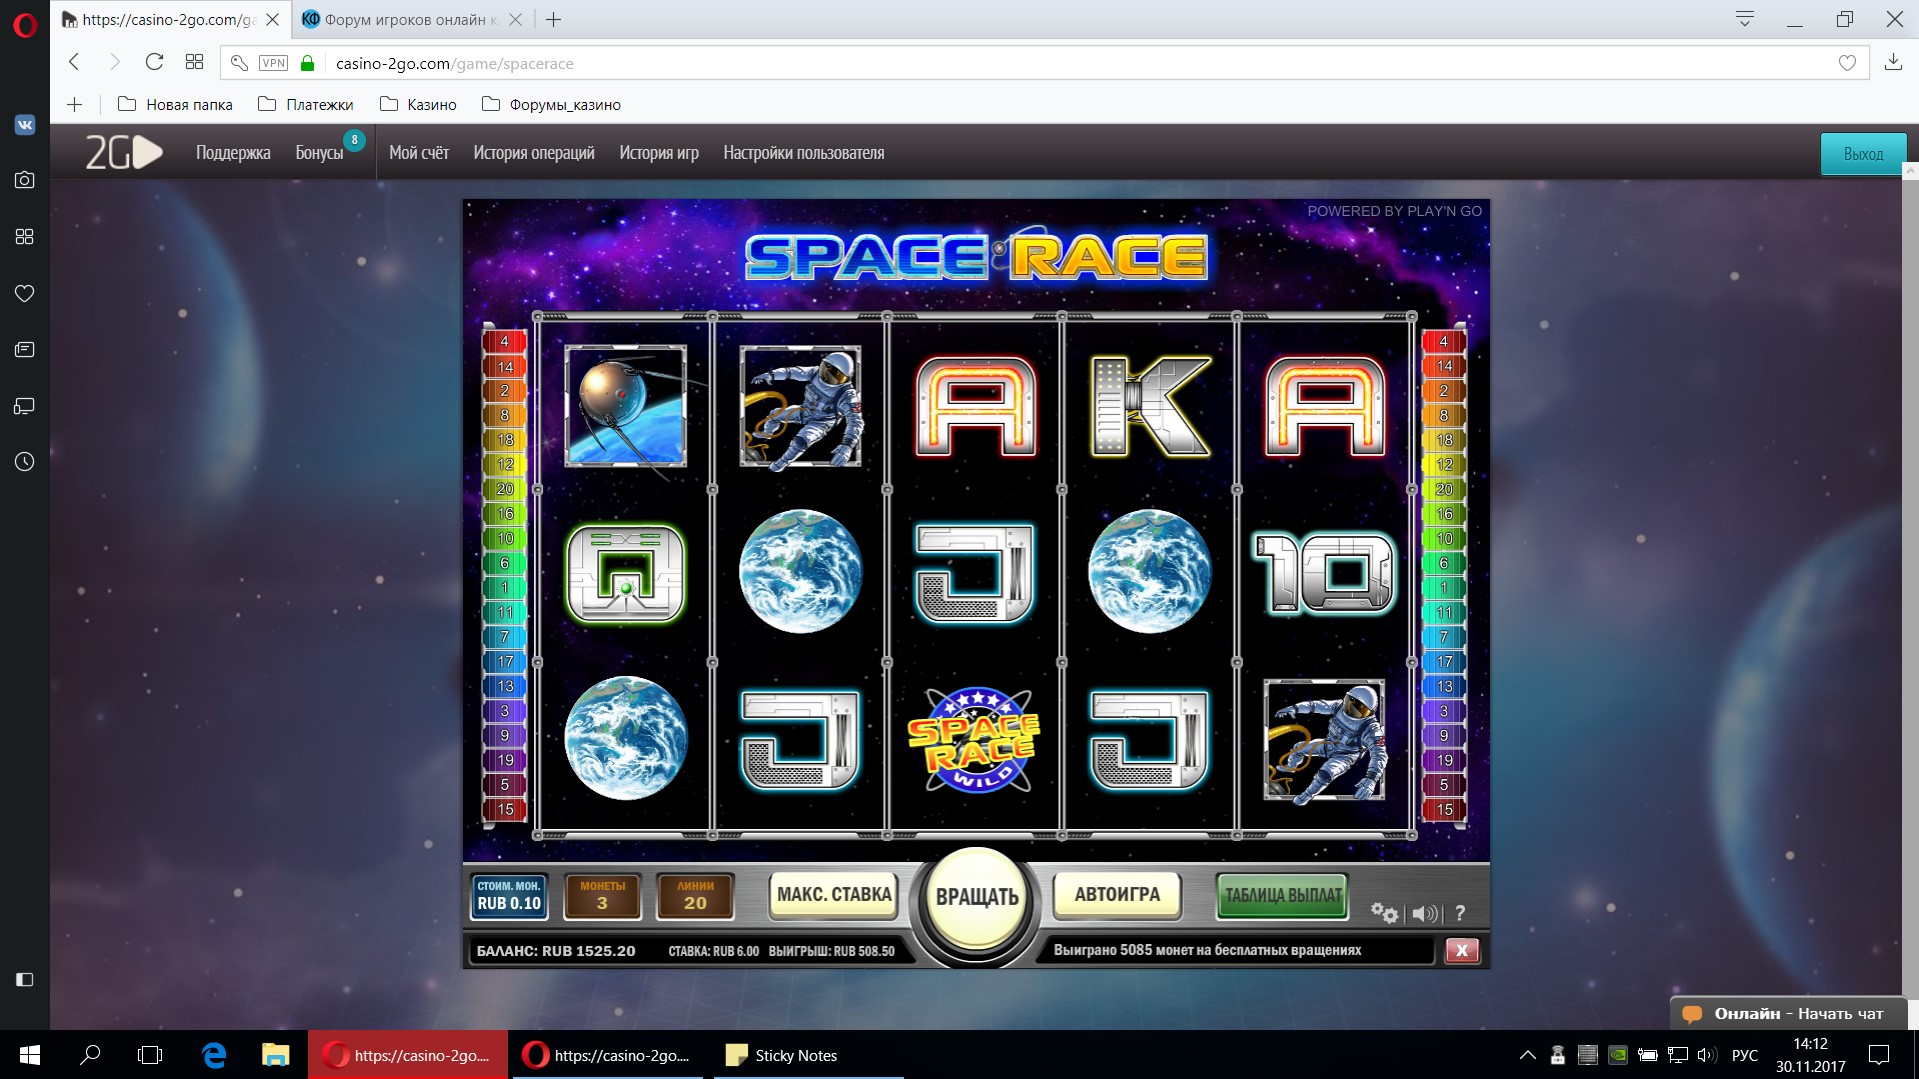Open Speed Dial from Opera sidebar

(25, 237)
